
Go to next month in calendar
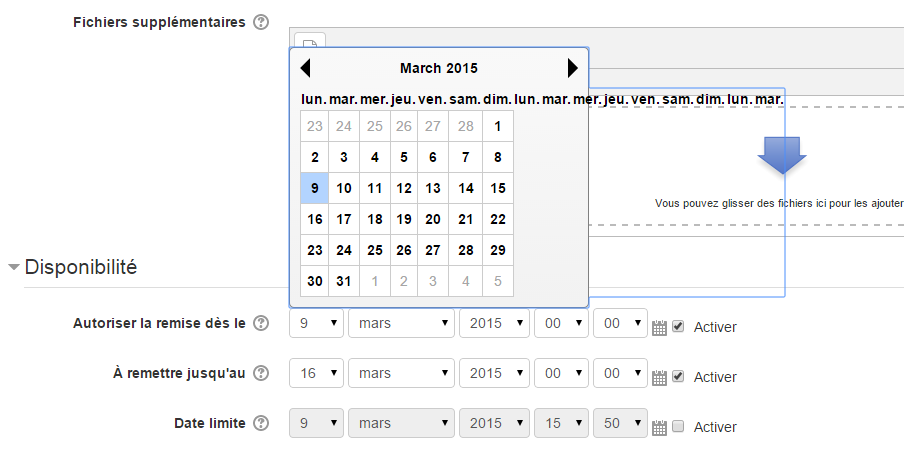click(x=572, y=68)
